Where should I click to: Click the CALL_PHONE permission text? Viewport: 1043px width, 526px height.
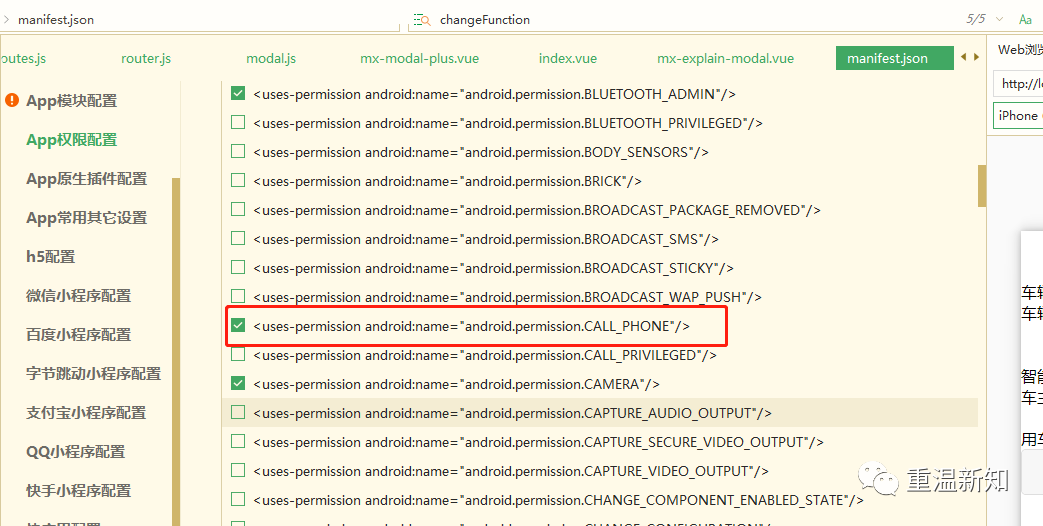coord(472,326)
